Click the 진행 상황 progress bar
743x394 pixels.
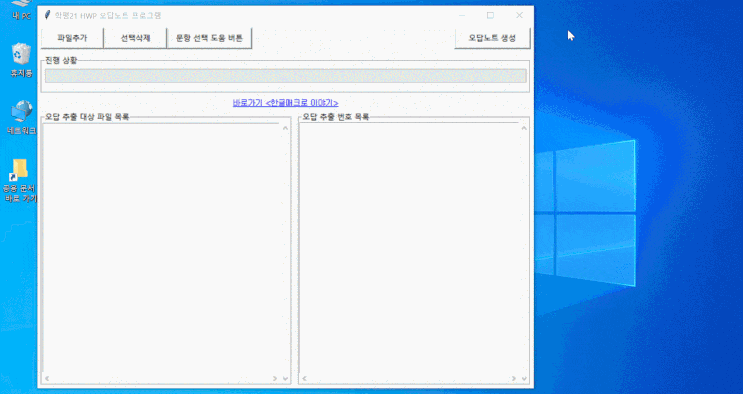[285, 76]
